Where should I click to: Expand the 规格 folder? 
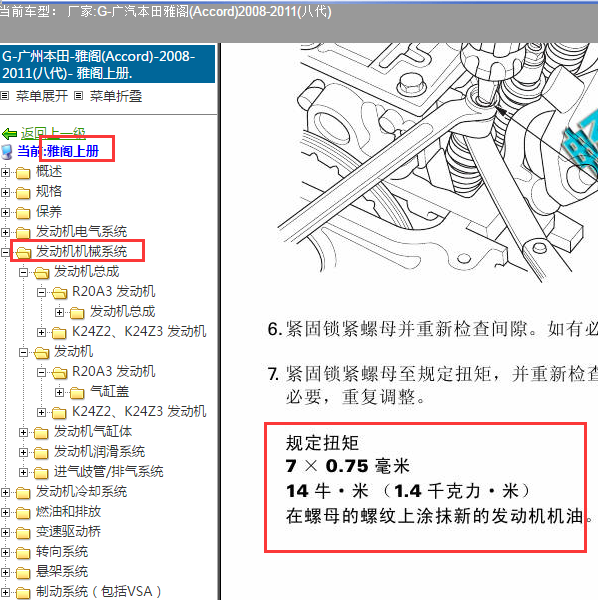tap(5, 192)
